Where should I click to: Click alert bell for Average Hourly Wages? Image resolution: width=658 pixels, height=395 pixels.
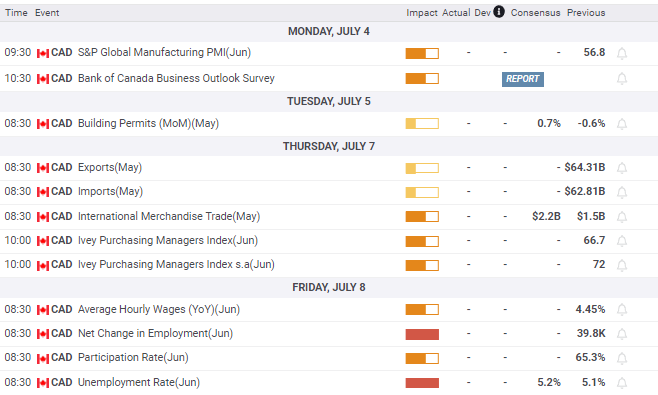(x=622, y=310)
